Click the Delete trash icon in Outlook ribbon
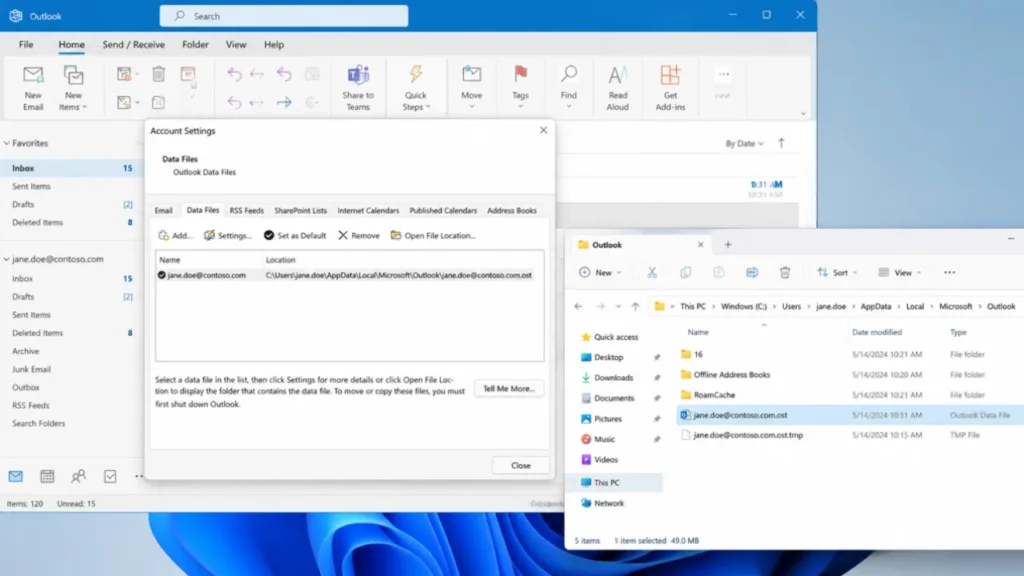Viewport: 1024px width, 576px height. (159, 74)
